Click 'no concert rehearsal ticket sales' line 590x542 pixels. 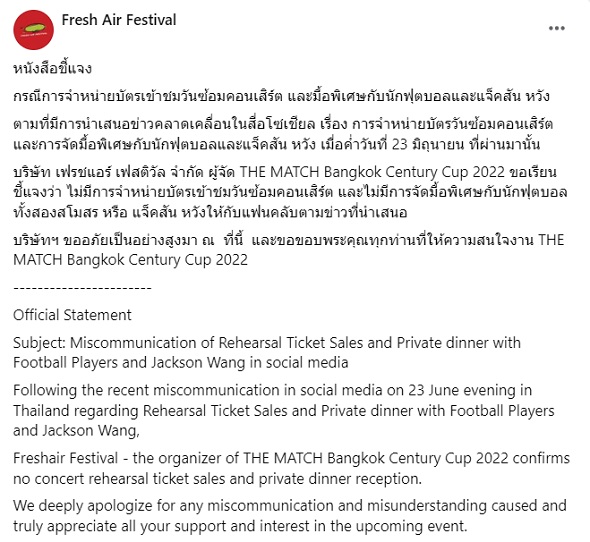point(217,479)
